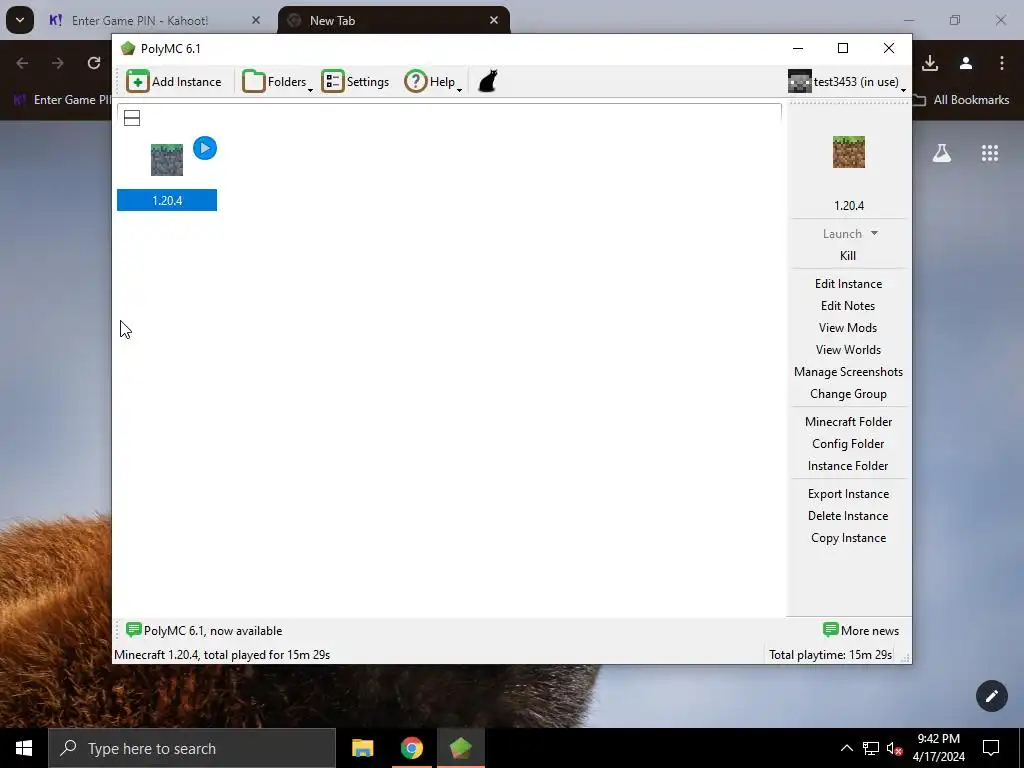Close the Kahoot browser tab
The height and width of the screenshot is (768, 1024).
(x=256, y=21)
